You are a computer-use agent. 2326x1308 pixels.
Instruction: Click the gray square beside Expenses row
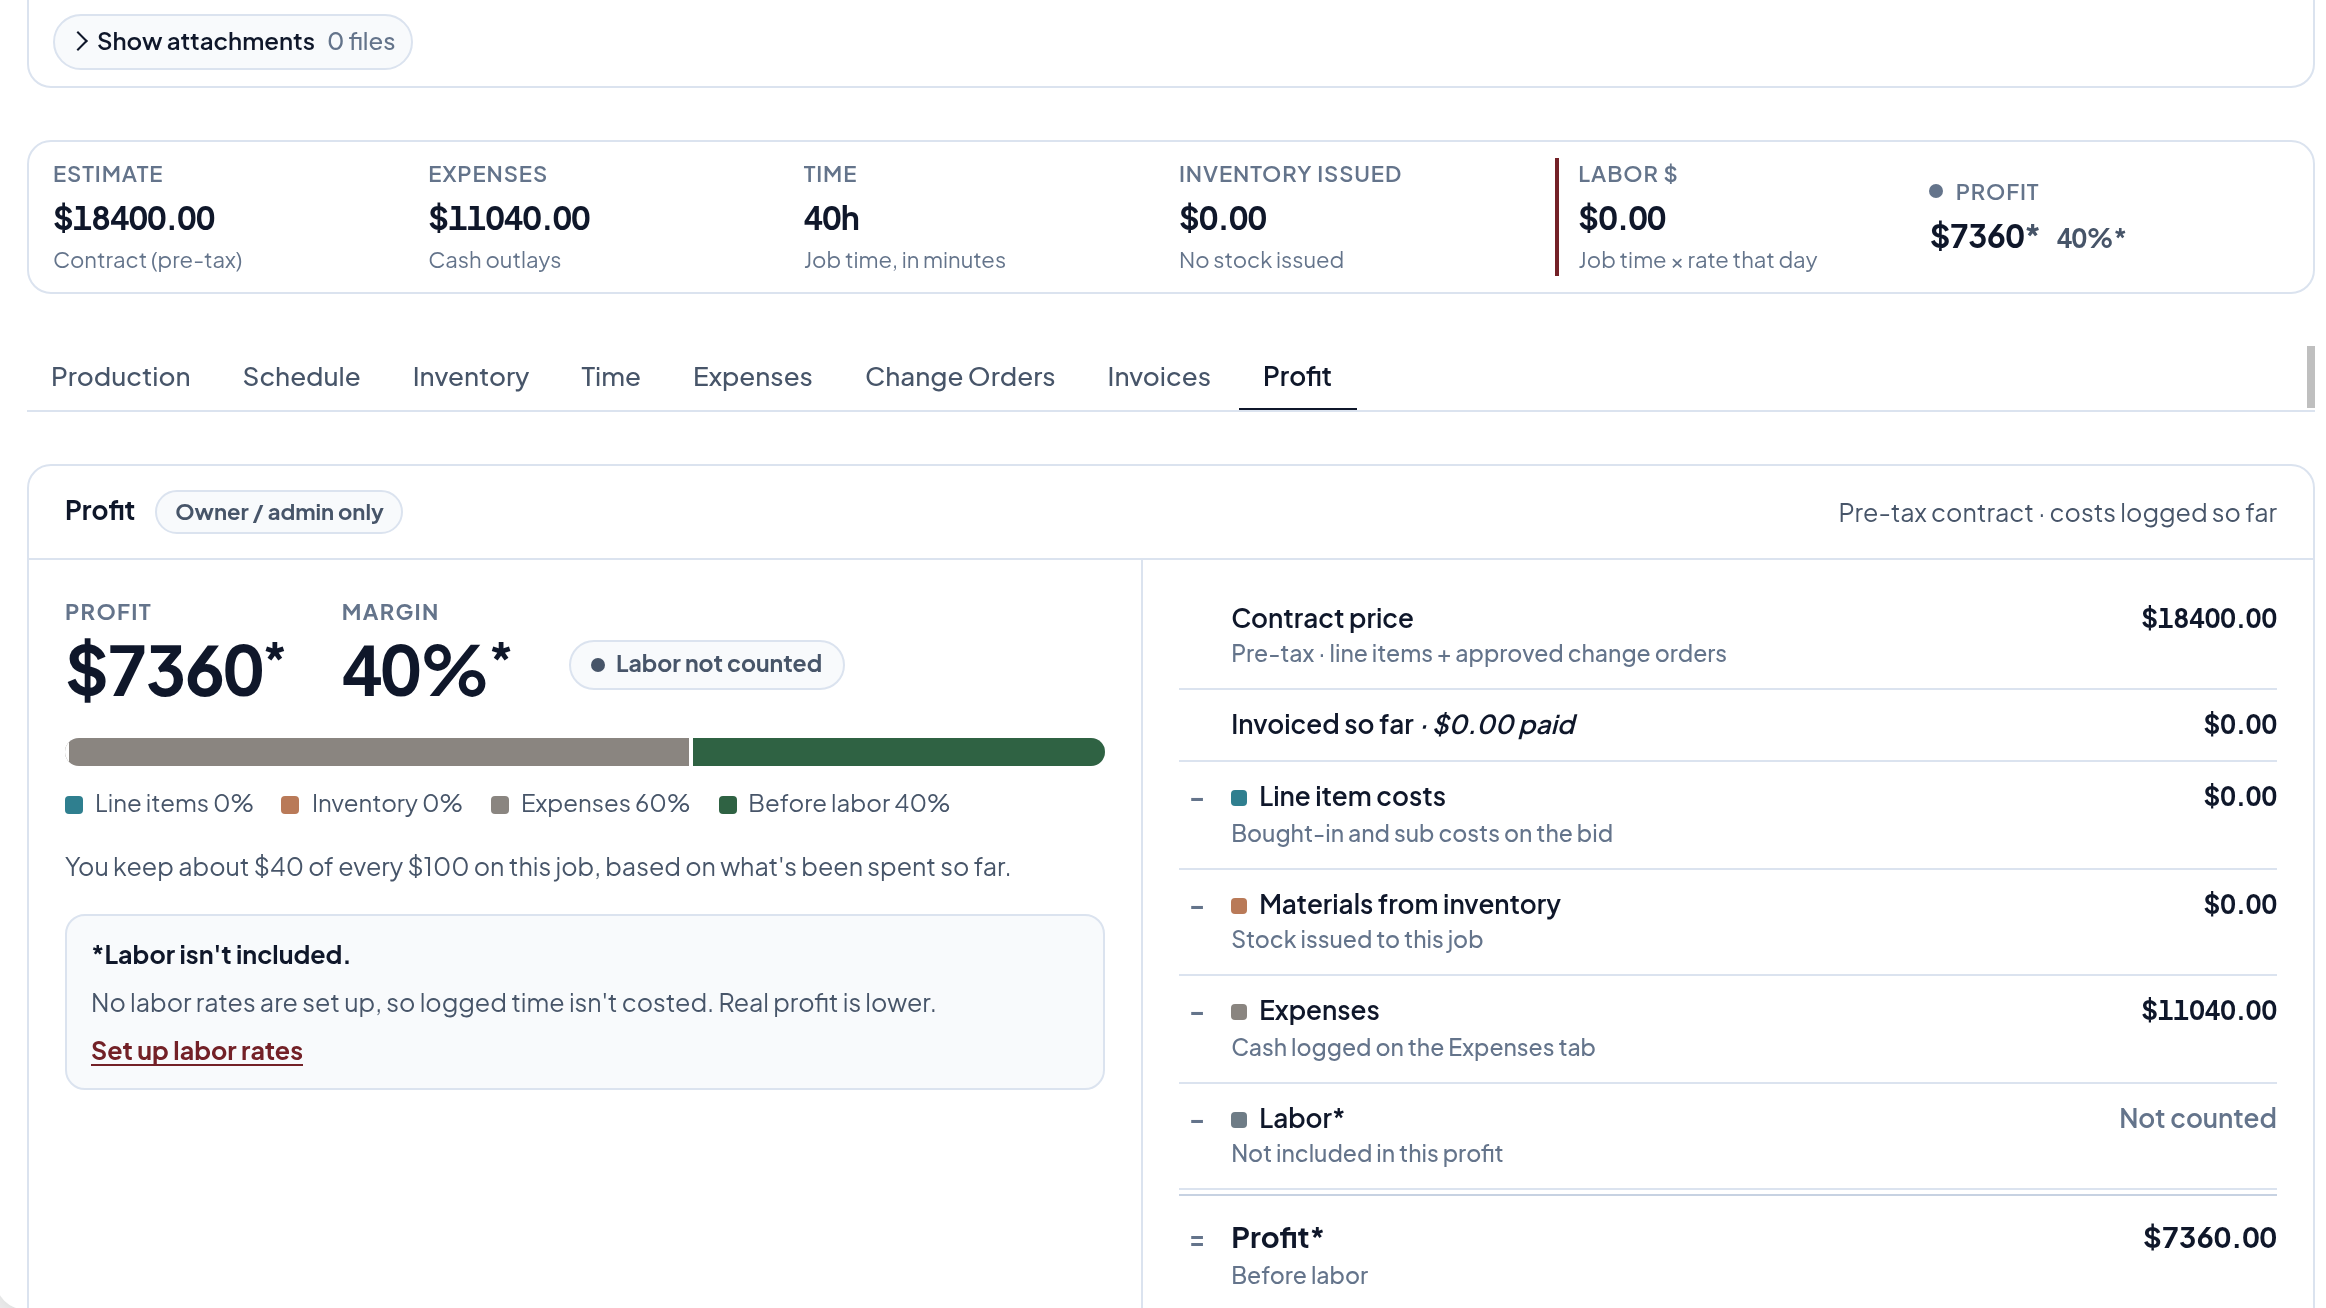(x=1239, y=1011)
